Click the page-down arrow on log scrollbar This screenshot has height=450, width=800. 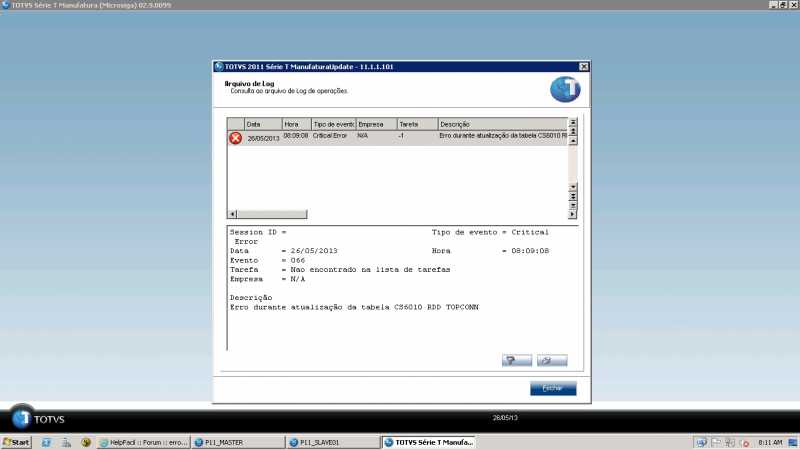pyautogui.click(x=573, y=196)
